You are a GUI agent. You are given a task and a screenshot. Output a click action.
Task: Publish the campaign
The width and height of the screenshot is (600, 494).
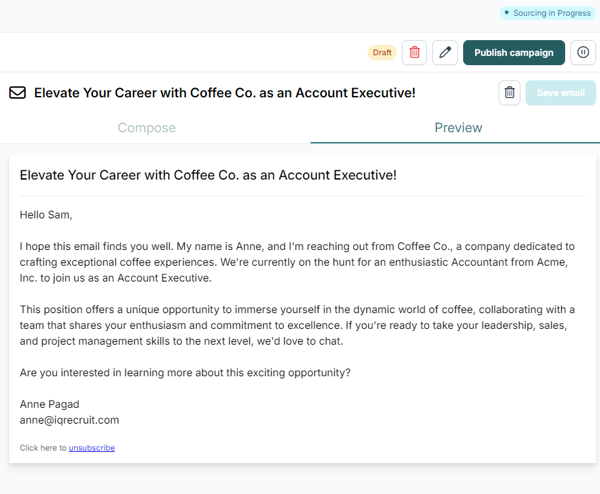tap(514, 53)
